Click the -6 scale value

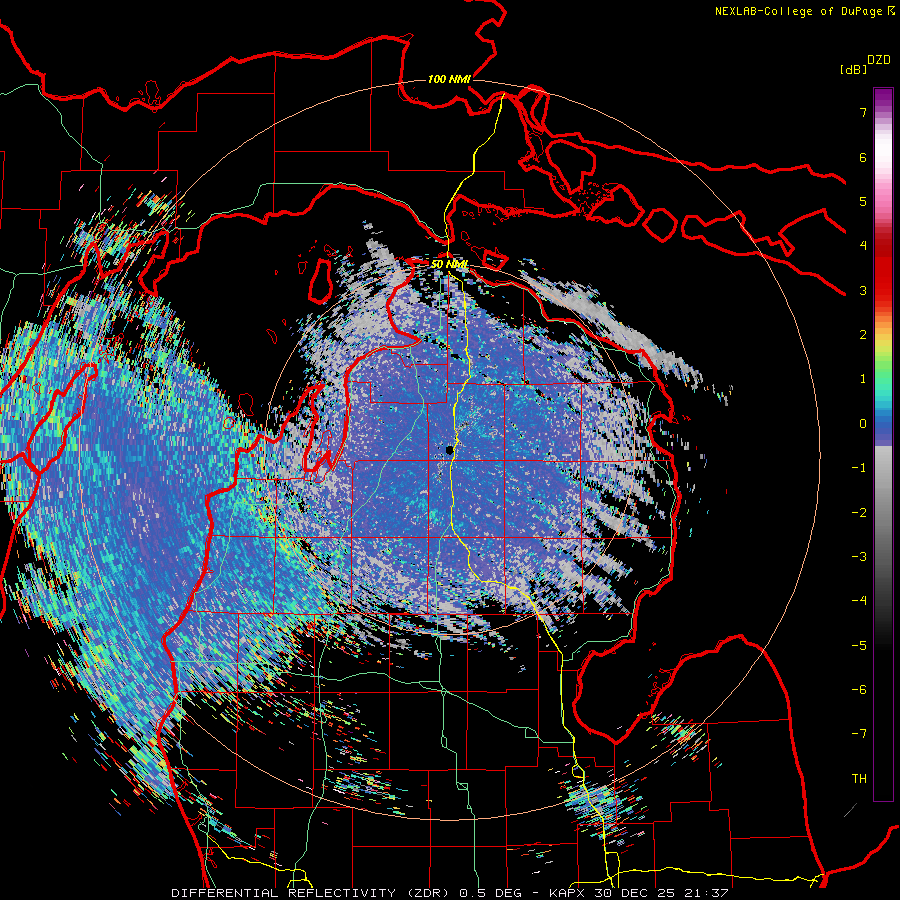point(859,690)
